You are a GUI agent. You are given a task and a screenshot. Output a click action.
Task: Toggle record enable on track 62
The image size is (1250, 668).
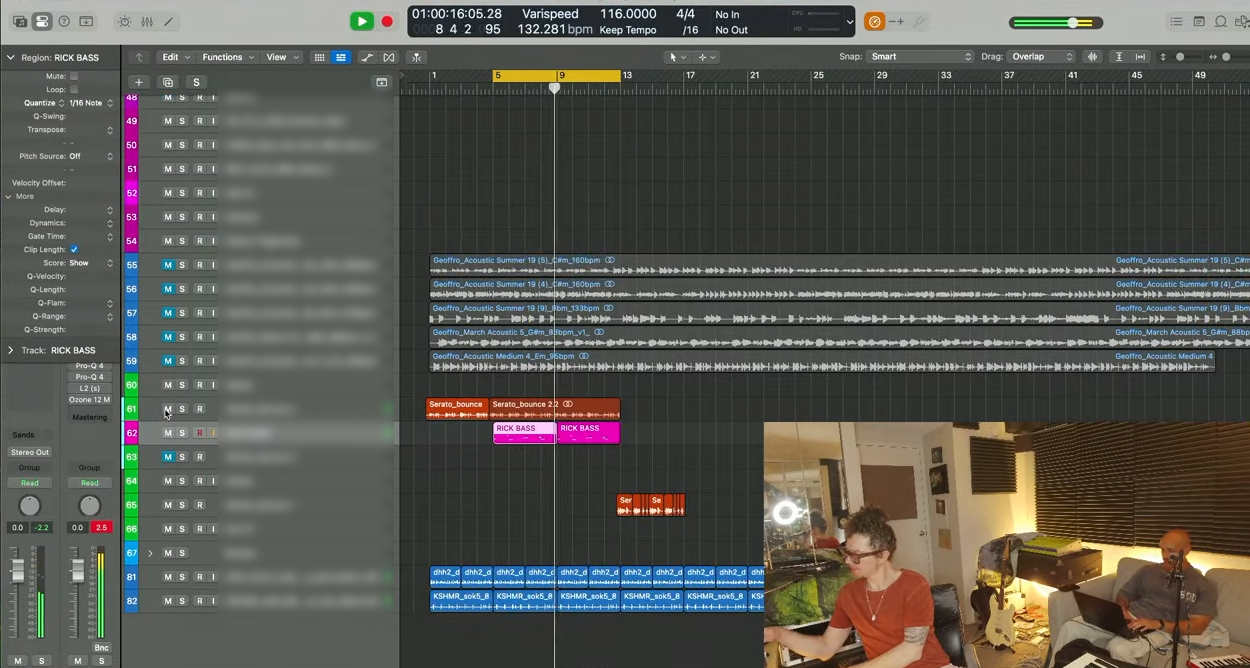[x=200, y=433]
